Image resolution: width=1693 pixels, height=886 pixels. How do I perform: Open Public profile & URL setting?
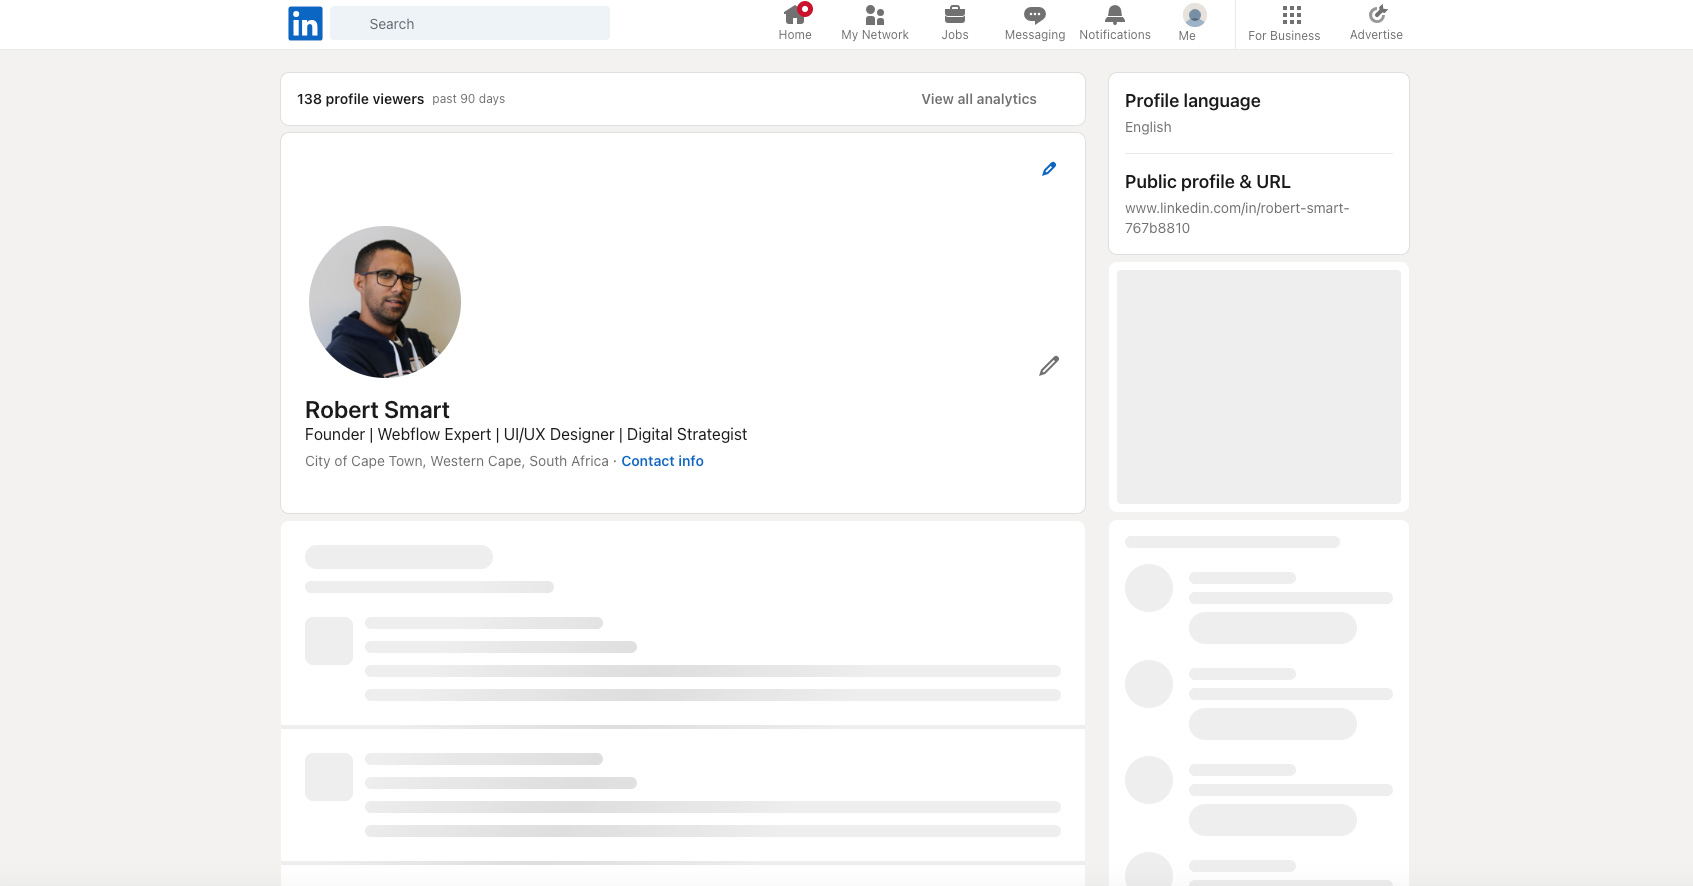point(1207,182)
